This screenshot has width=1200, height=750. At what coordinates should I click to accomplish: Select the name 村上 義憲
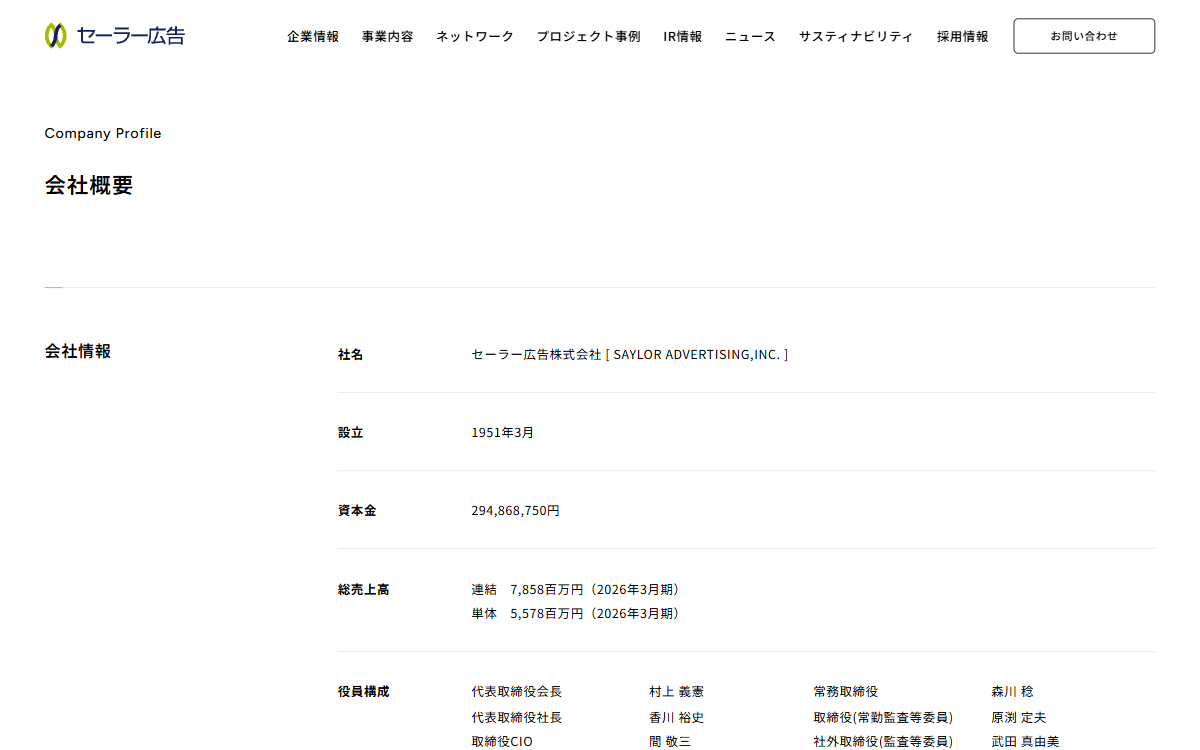[677, 692]
